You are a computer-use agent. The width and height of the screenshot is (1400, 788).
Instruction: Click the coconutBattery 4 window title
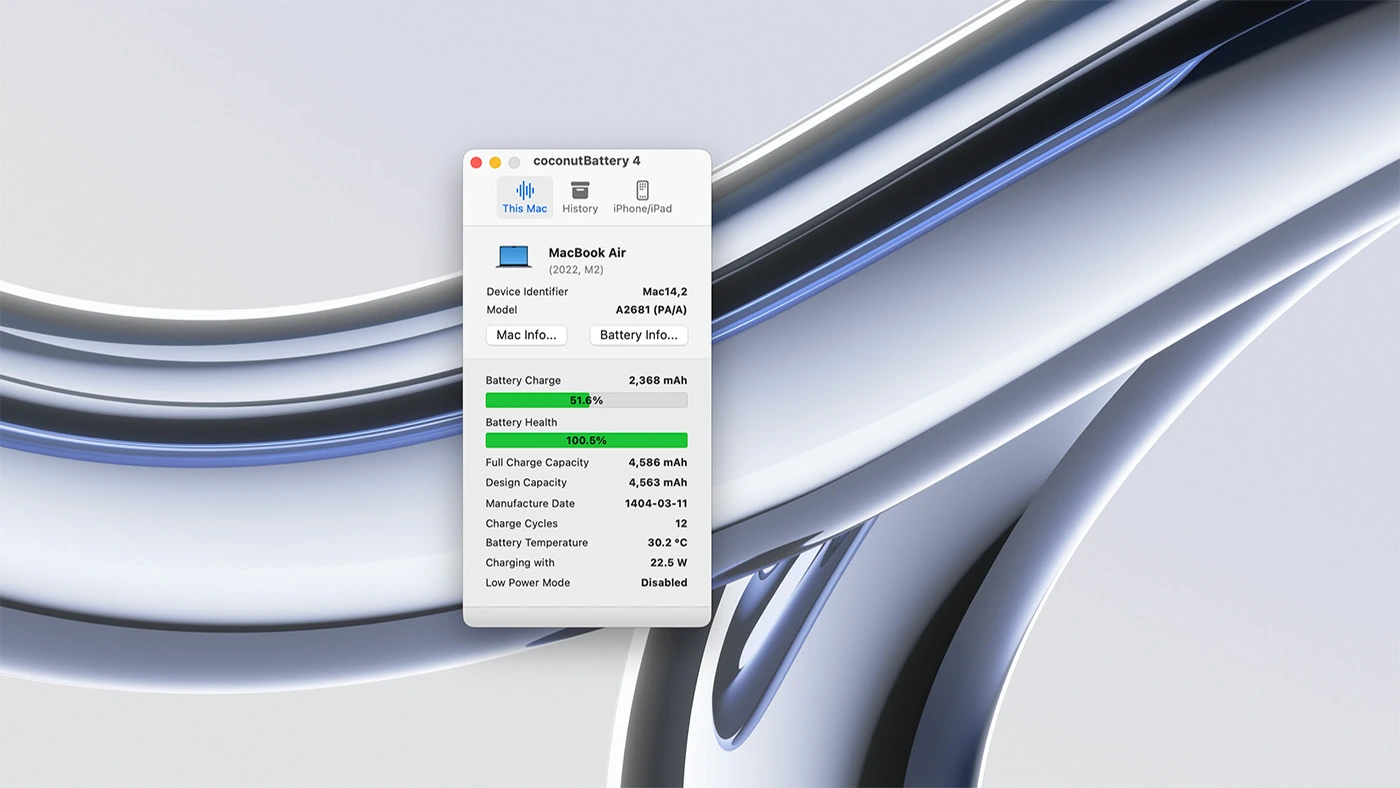pos(586,161)
